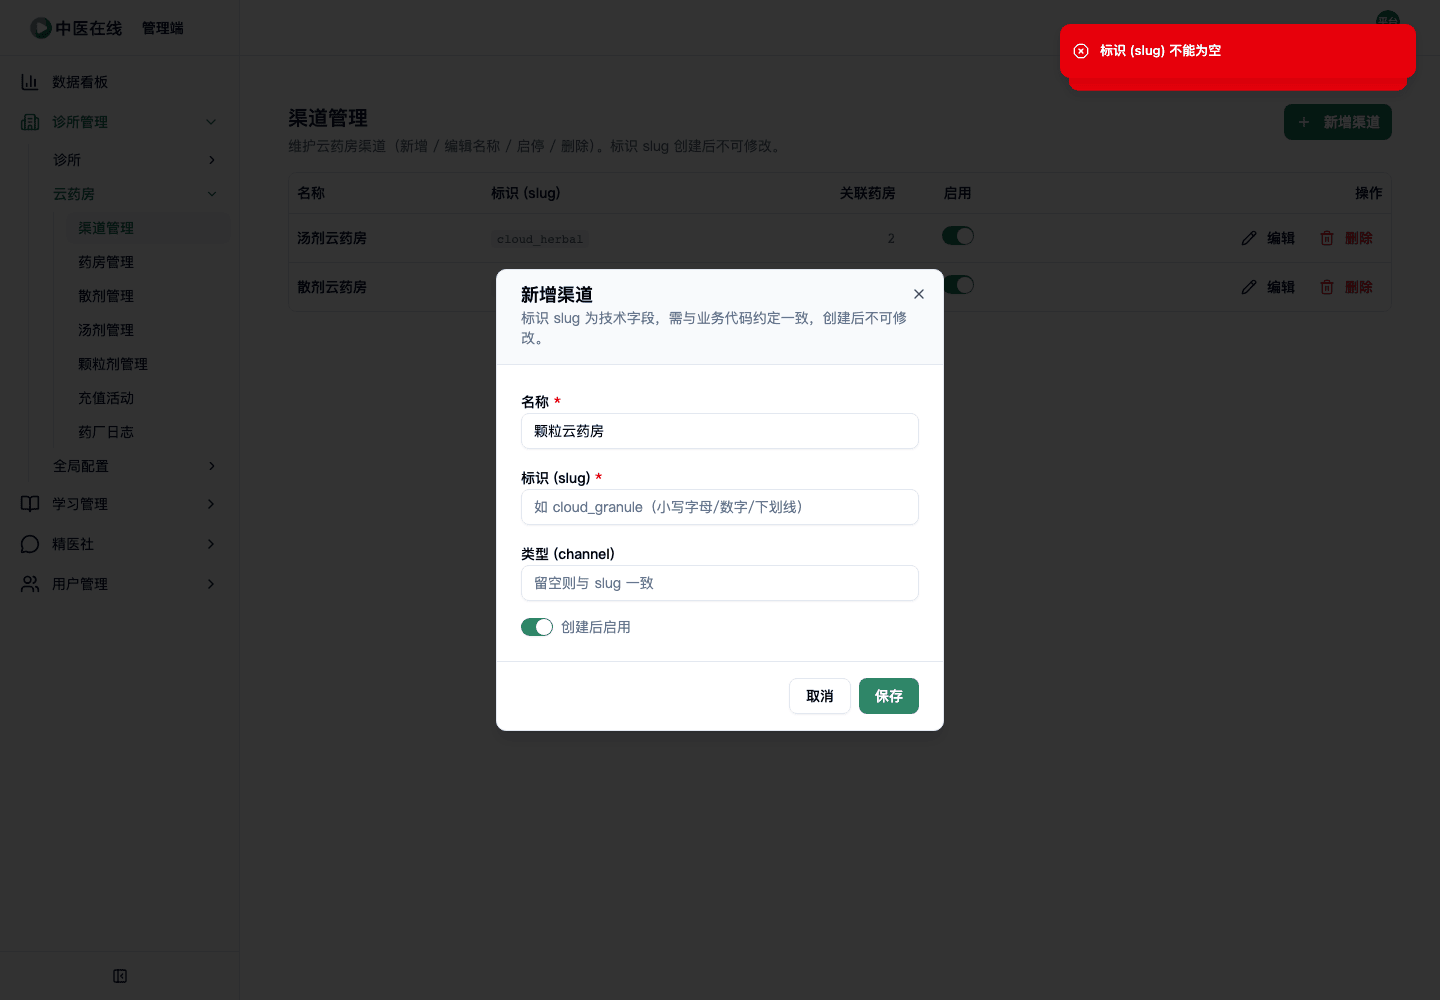This screenshot has height=1000, width=1440.
Task: Toggle 启用 switch for 散剂云药房
Action: [x=959, y=285]
